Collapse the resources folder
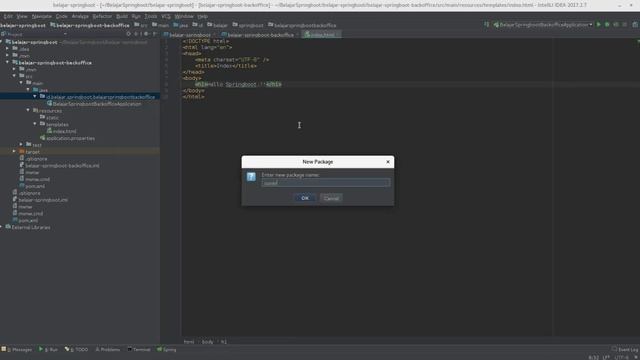 click(x=28, y=110)
